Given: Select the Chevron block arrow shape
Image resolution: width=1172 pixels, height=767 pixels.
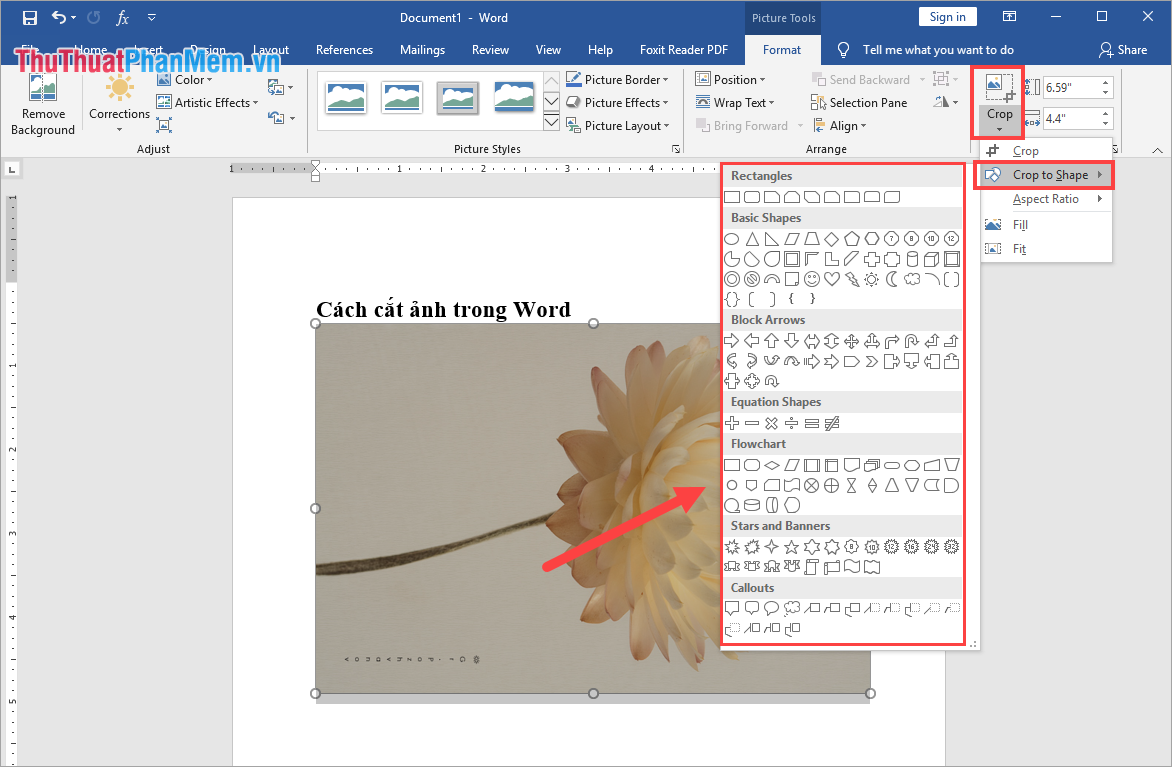Looking at the screenshot, I should click(872, 362).
